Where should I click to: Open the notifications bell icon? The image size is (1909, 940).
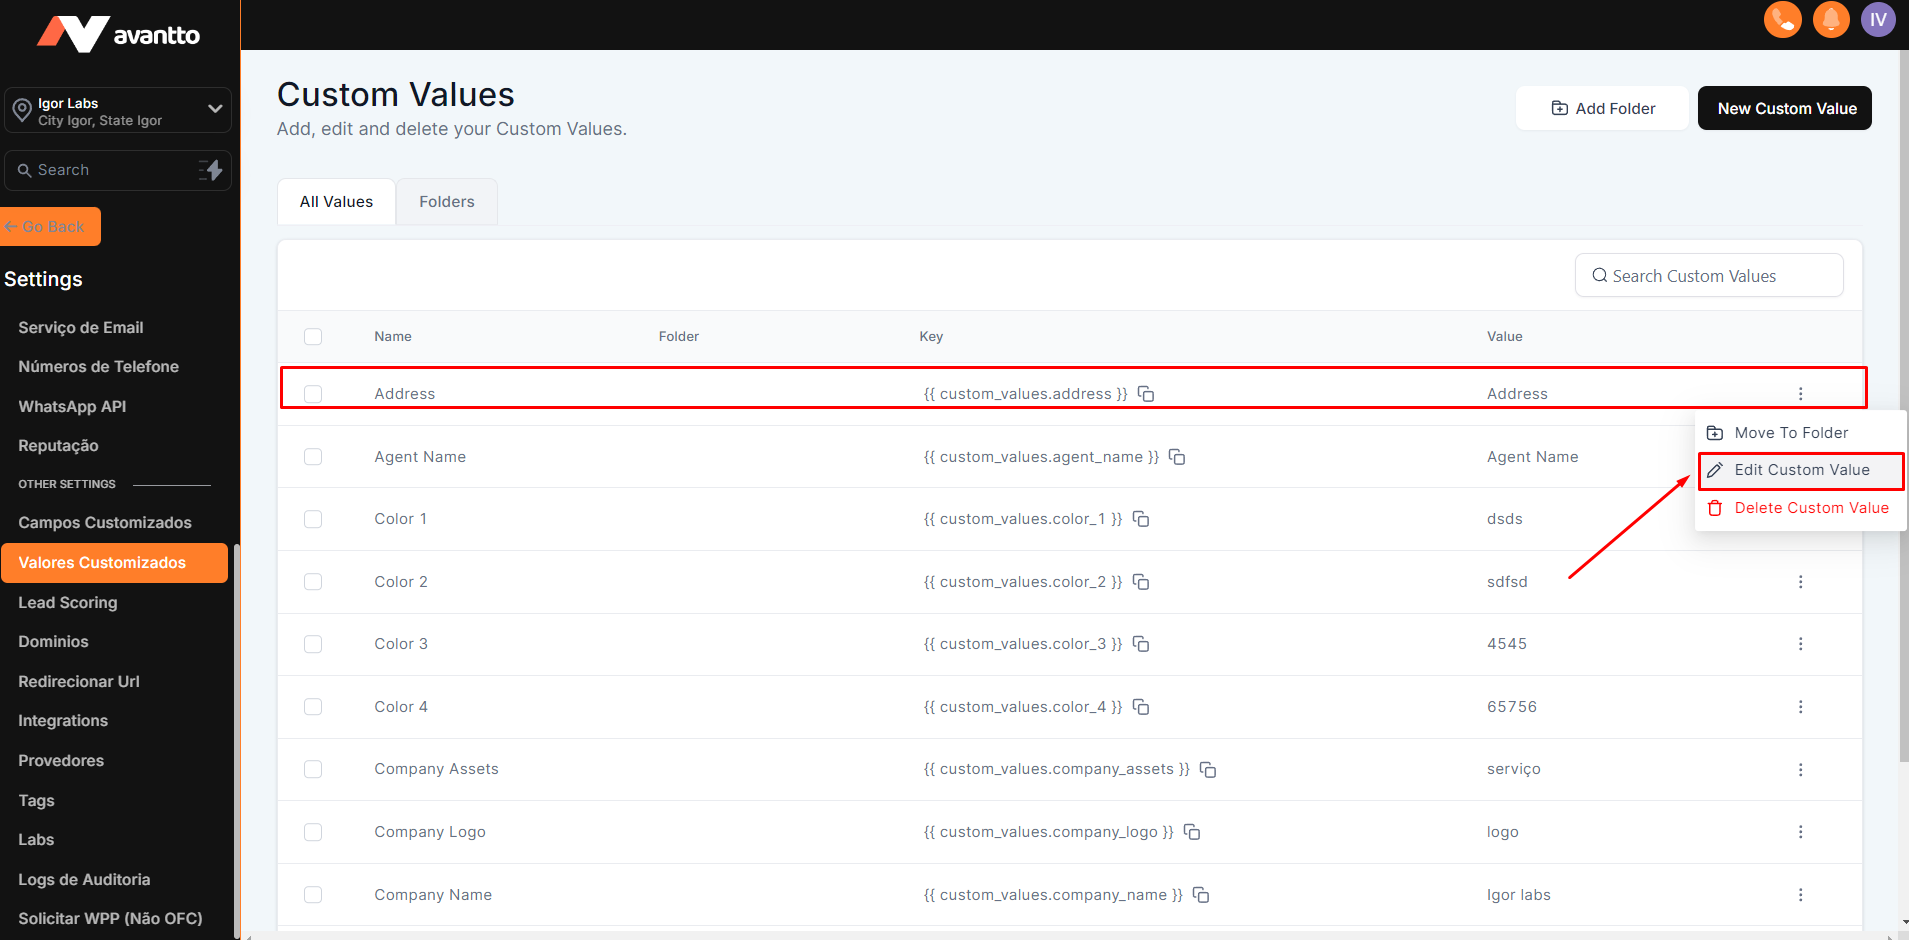tap(1830, 19)
